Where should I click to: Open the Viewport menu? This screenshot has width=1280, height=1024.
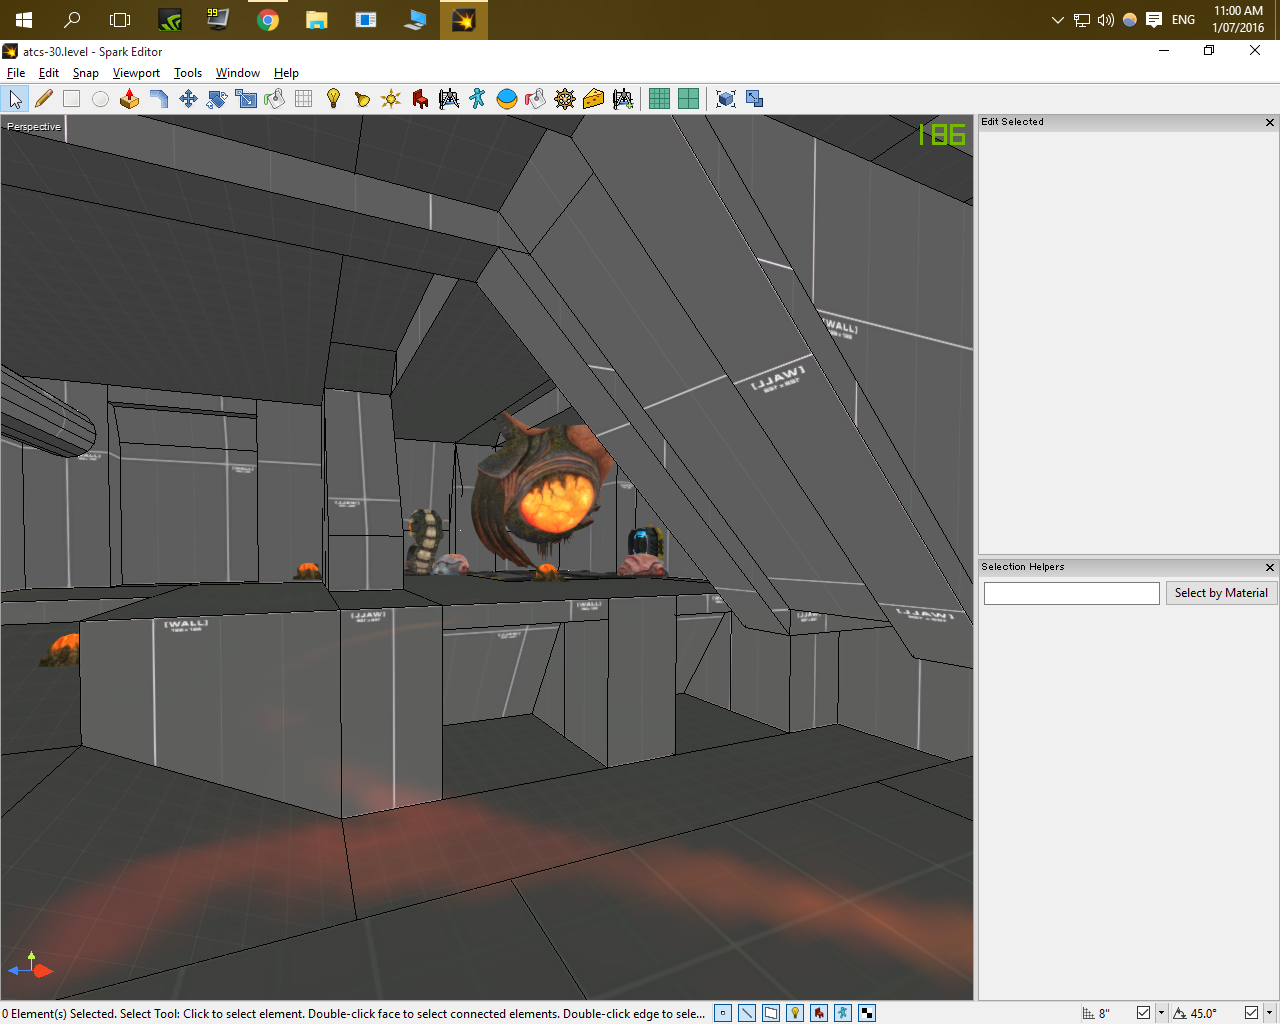136,73
